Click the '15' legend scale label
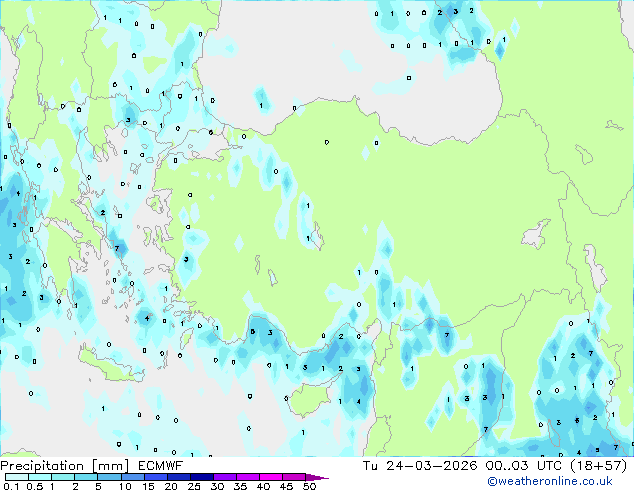Image resolution: width=634 pixels, height=490 pixels. [148, 486]
